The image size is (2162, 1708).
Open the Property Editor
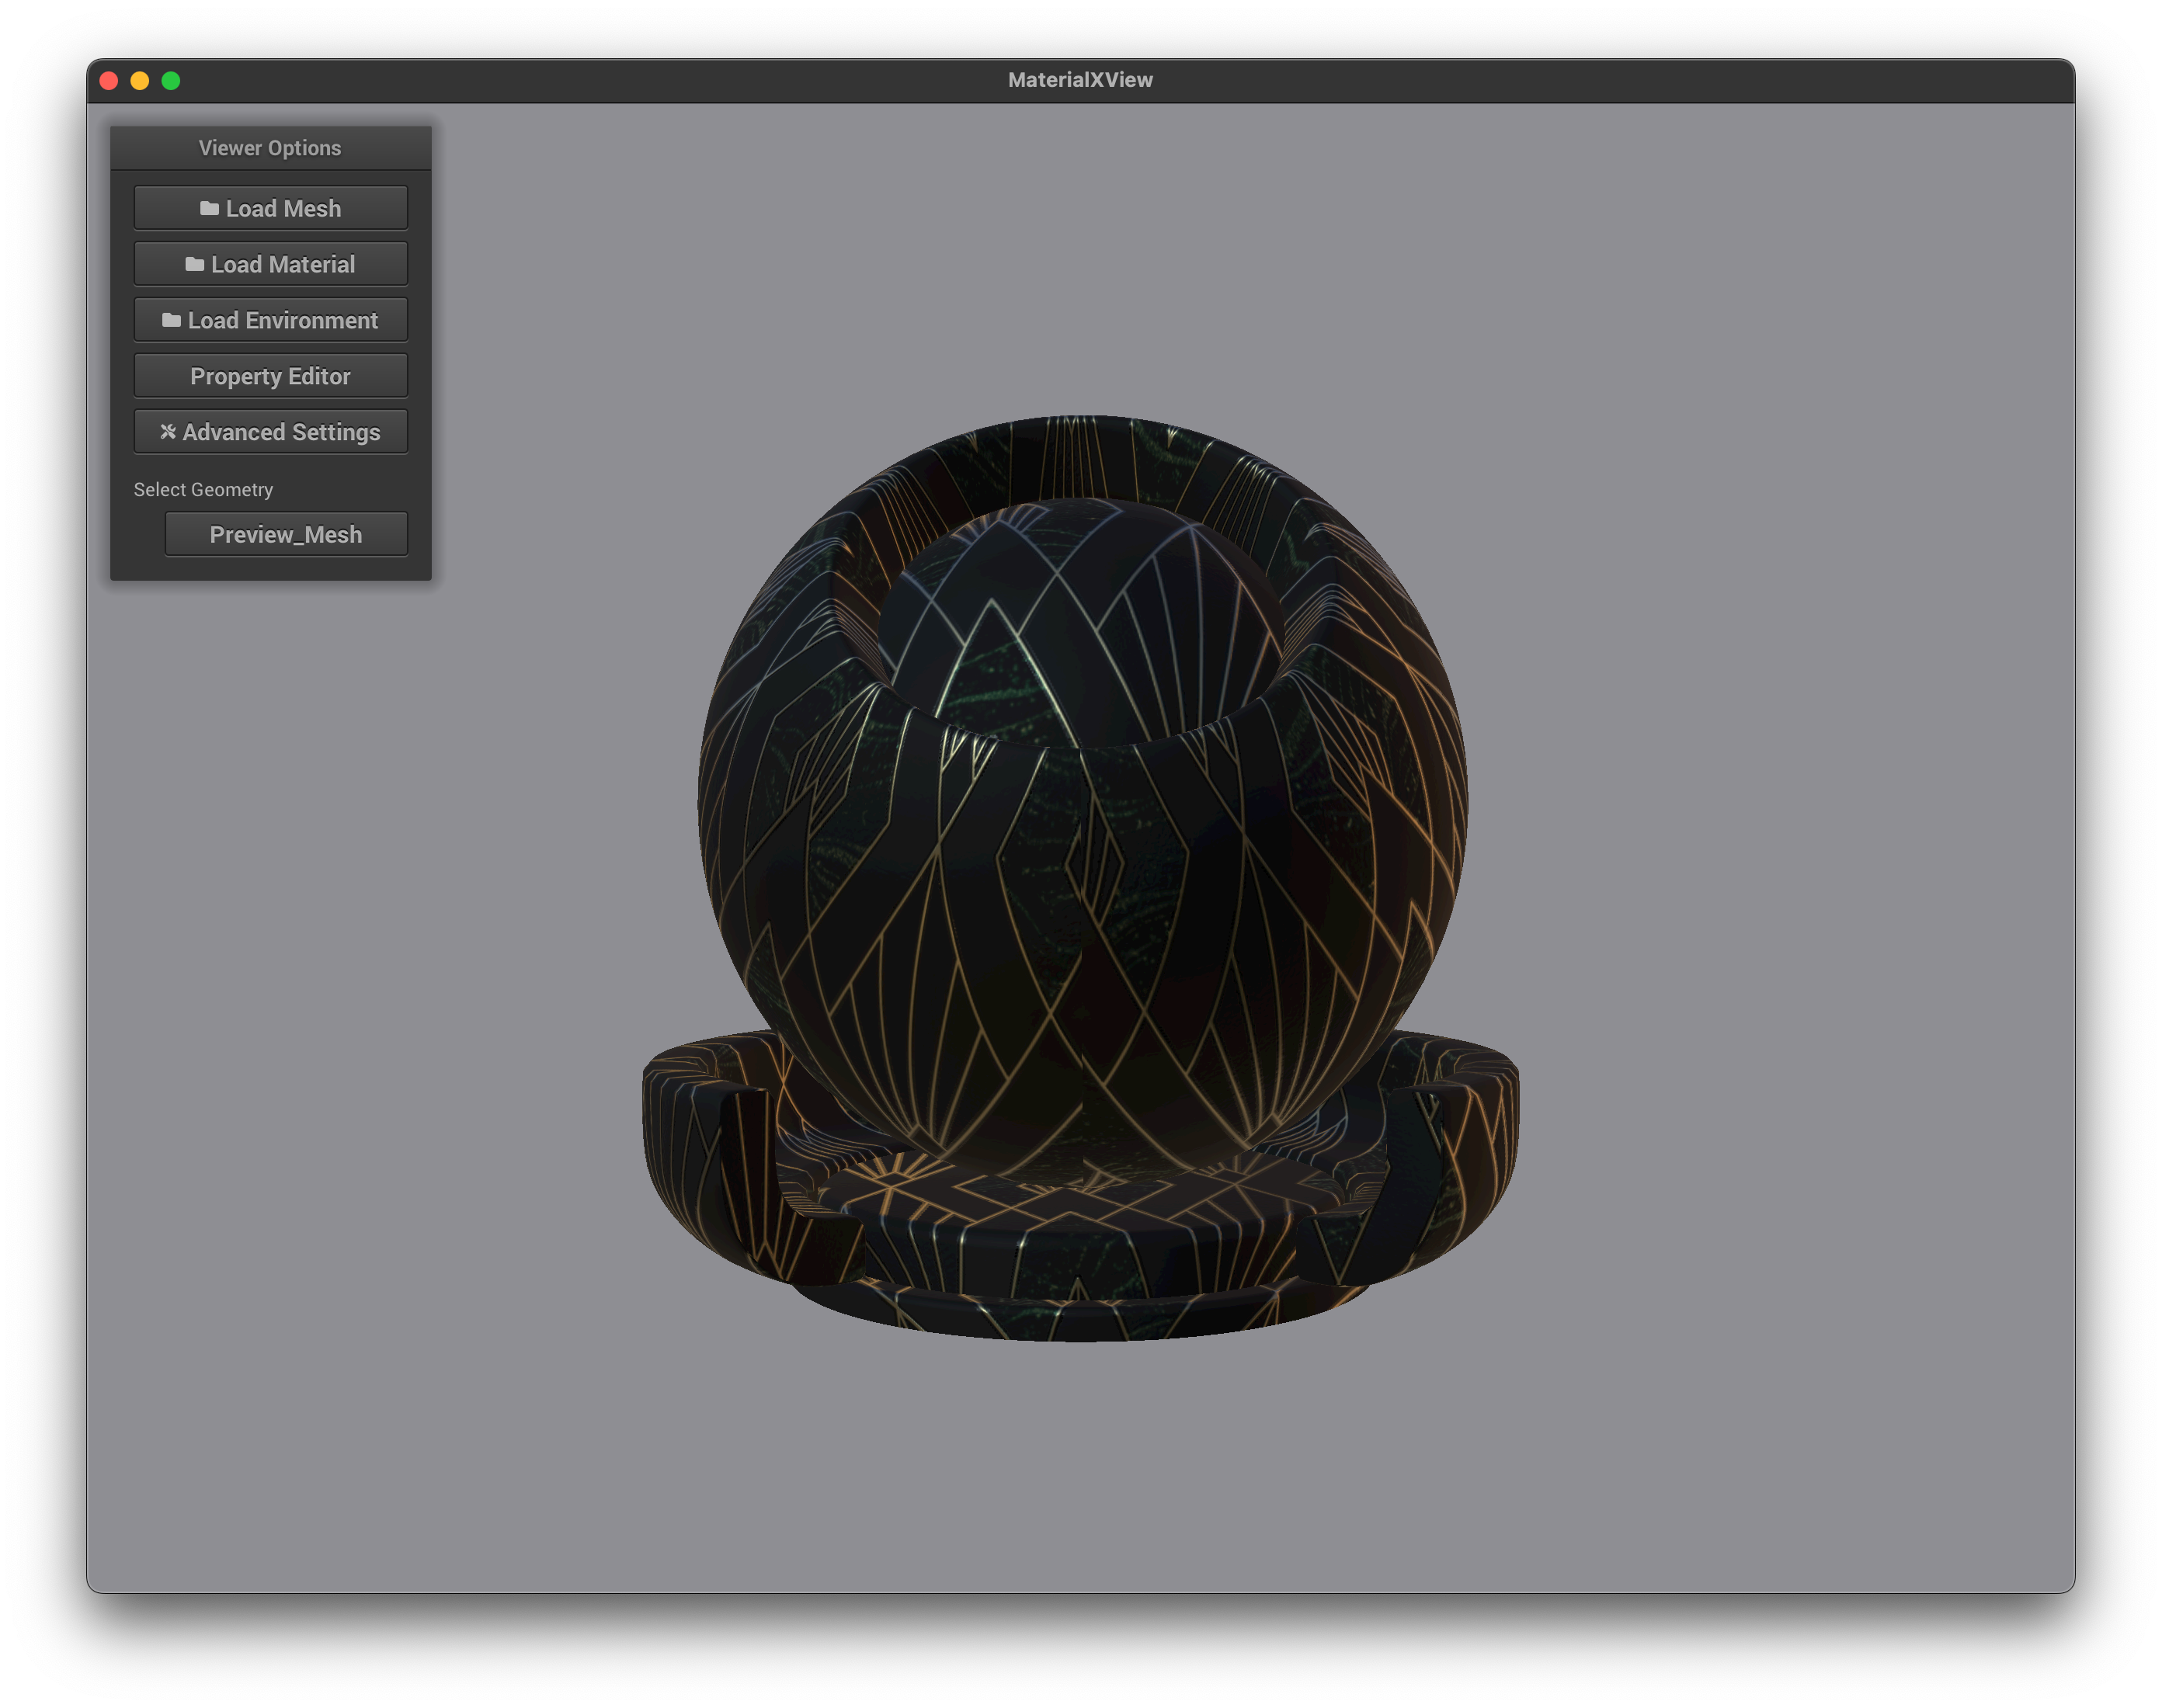pos(270,376)
